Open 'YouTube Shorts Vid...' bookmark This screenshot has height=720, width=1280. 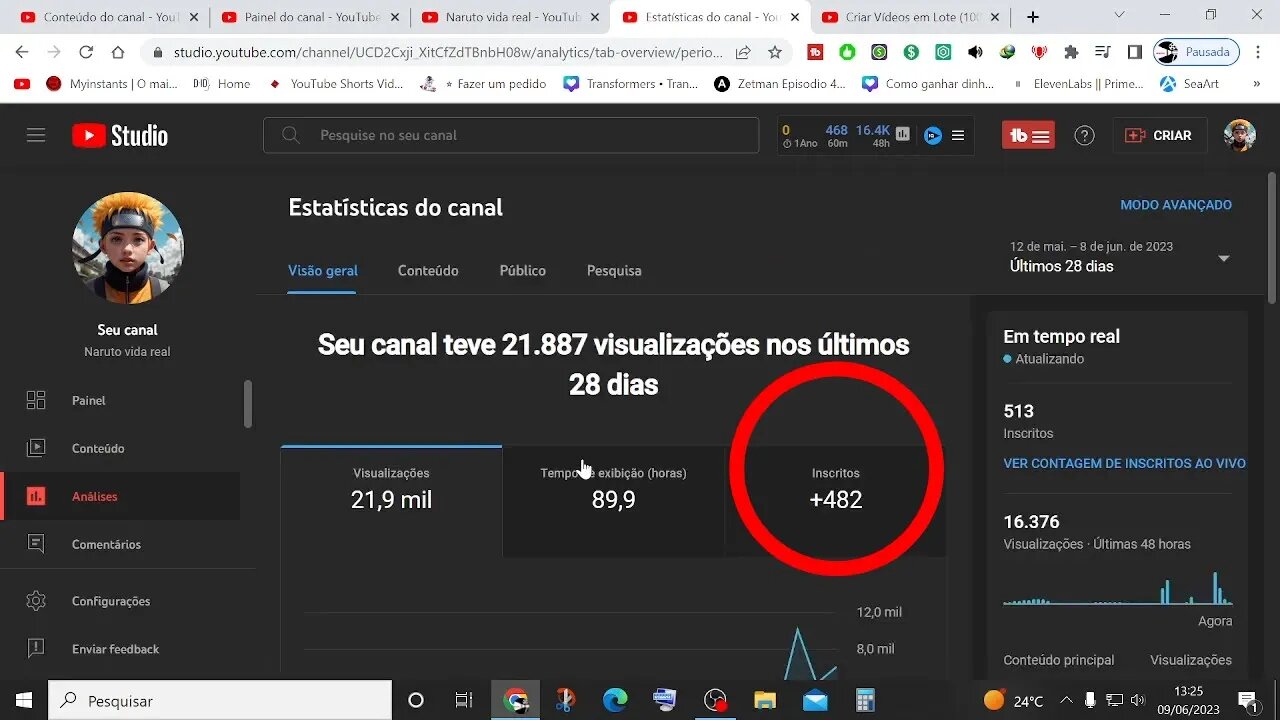point(335,84)
